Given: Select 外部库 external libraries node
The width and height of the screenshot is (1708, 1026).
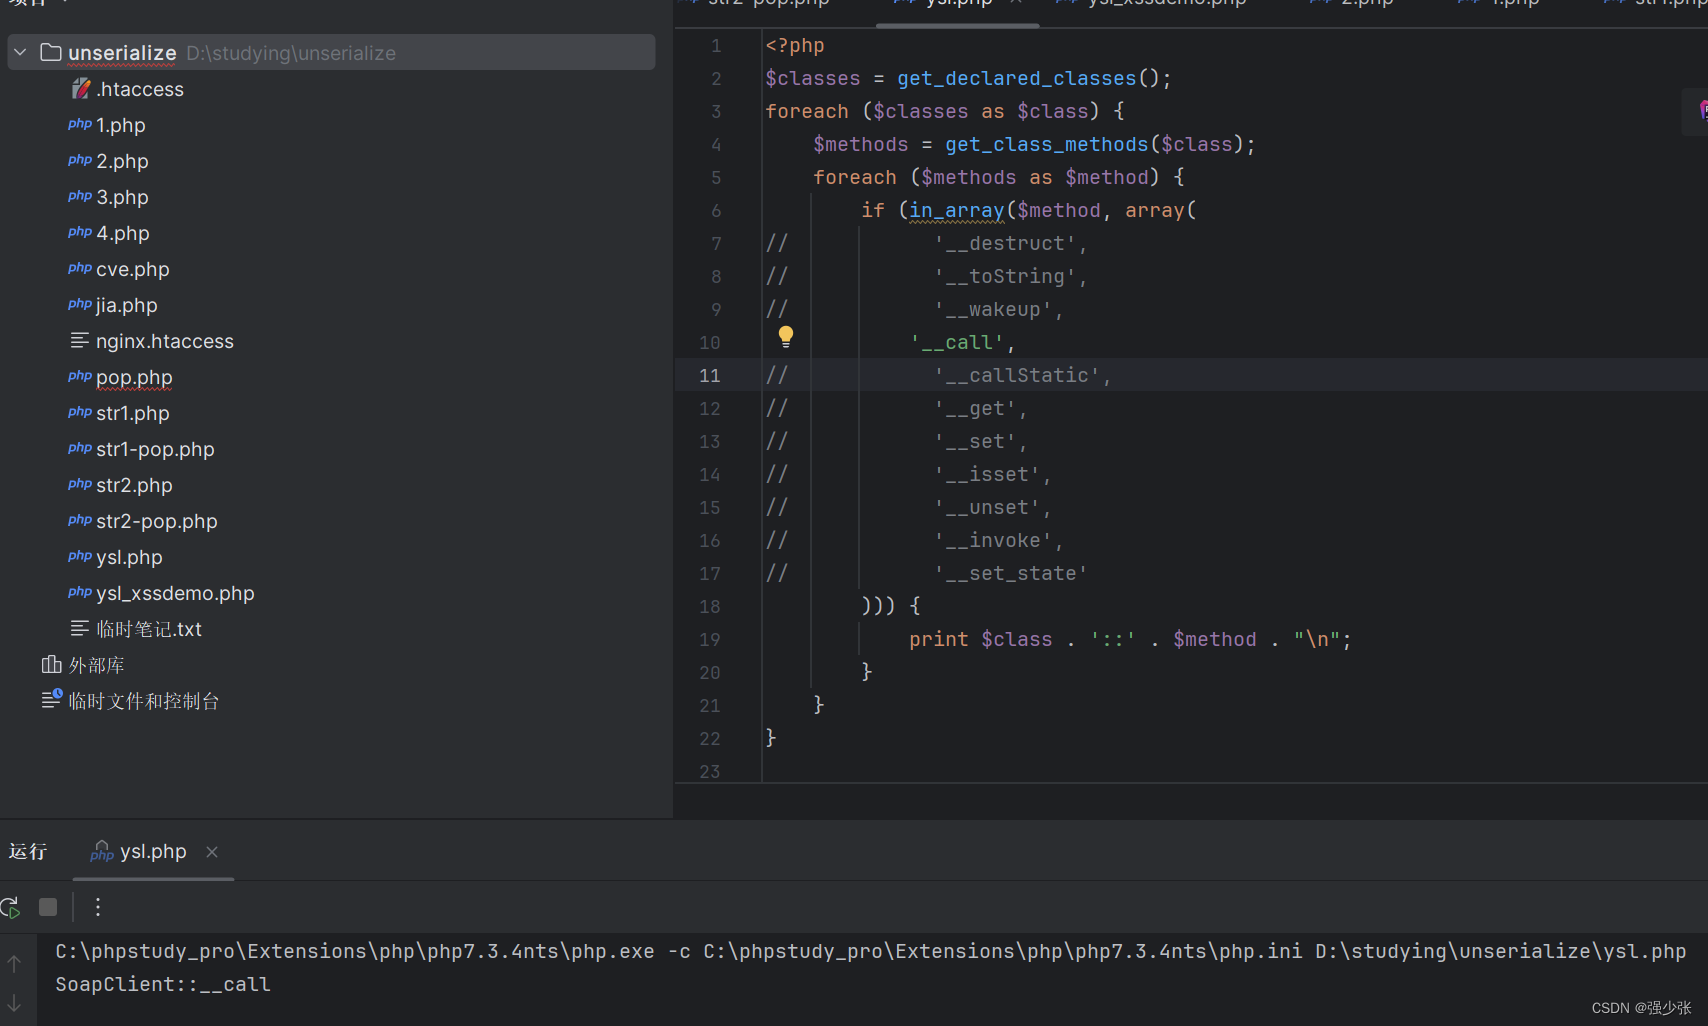Looking at the screenshot, I should point(96,665).
